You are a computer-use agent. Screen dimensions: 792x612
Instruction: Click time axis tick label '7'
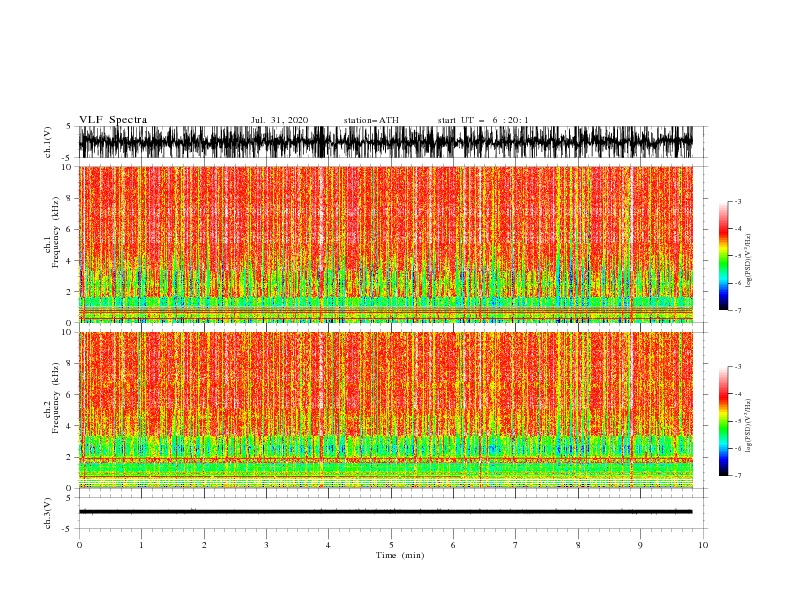515,545
